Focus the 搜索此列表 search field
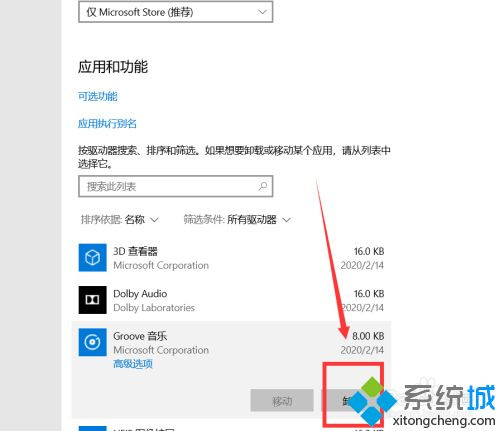The width and height of the screenshot is (500, 431). point(176,186)
